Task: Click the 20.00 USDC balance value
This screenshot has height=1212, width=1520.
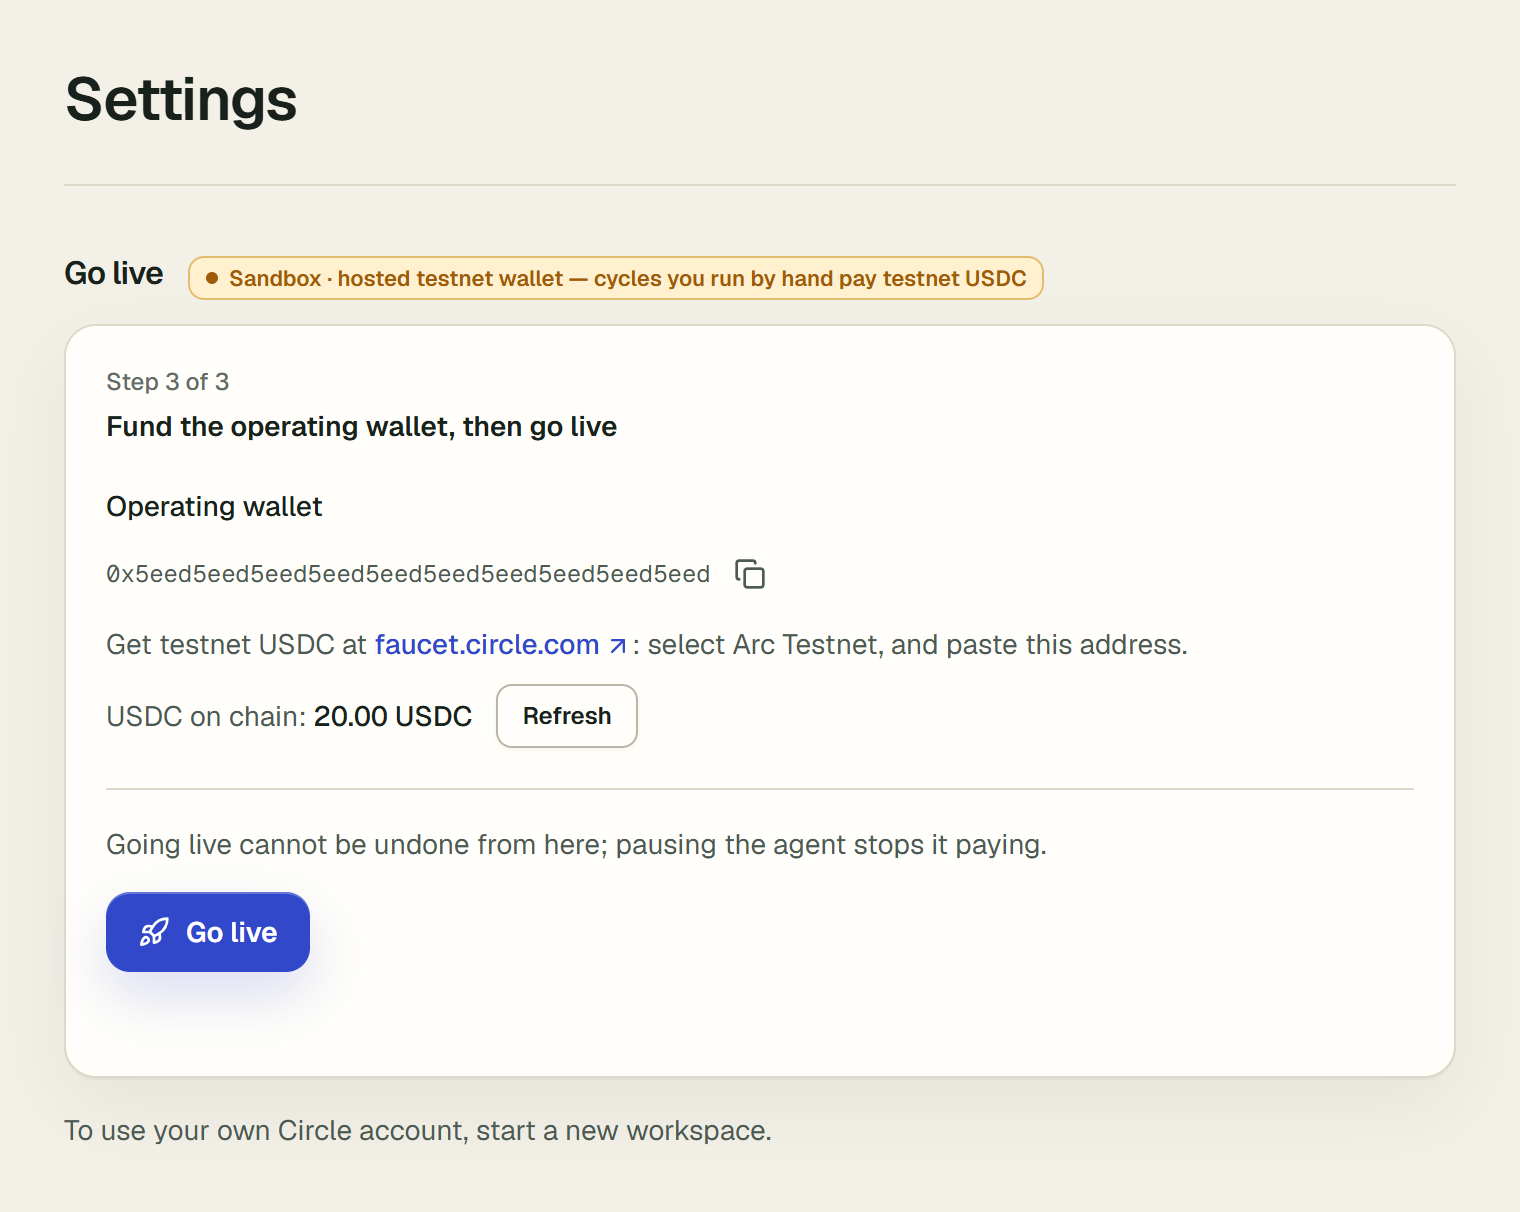Action: tap(393, 716)
